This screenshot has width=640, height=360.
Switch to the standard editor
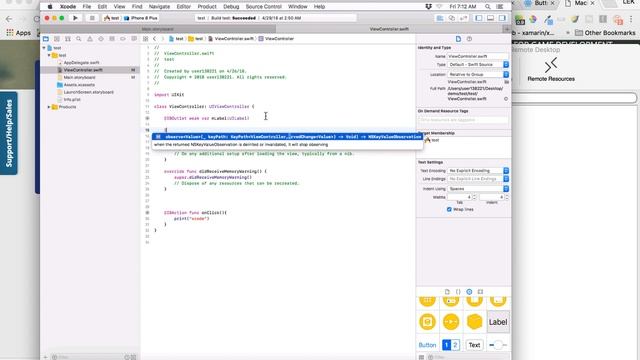coord(440,18)
